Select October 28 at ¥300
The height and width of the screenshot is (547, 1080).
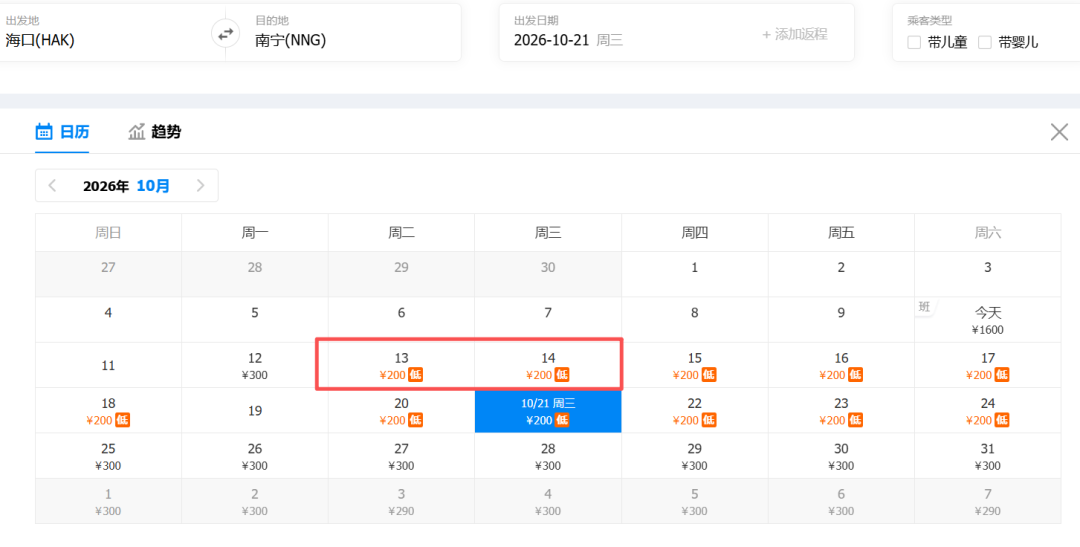(548, 456)
